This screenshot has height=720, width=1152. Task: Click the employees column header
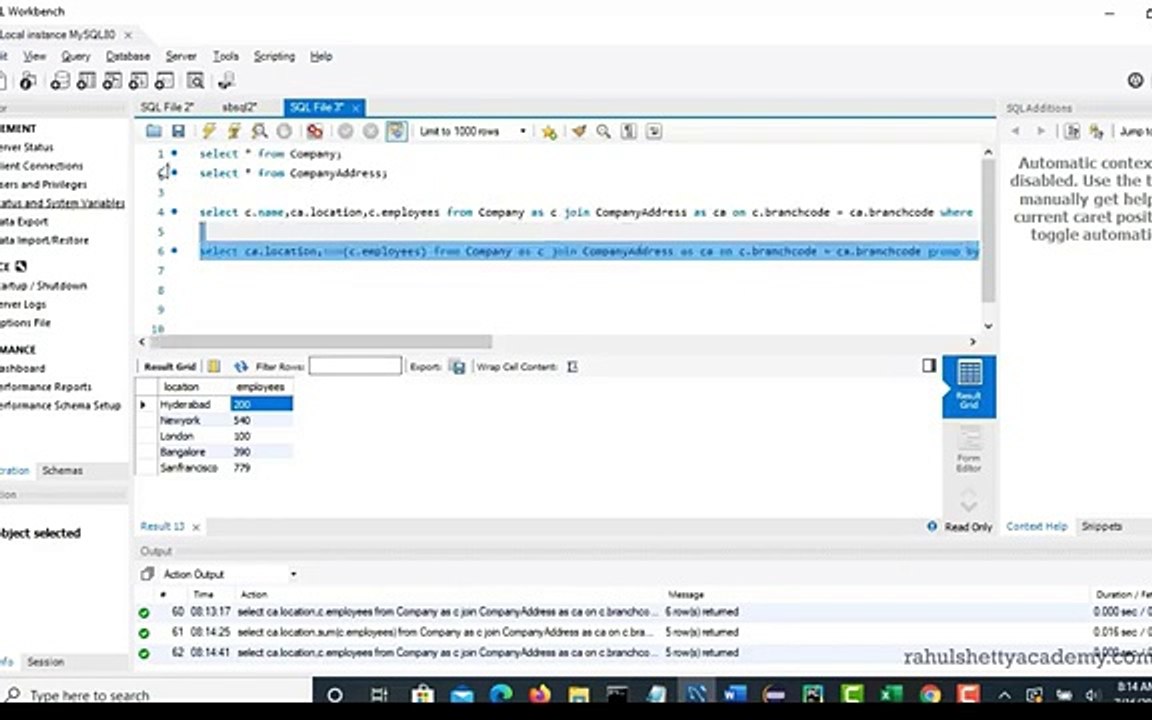[261, 386]
